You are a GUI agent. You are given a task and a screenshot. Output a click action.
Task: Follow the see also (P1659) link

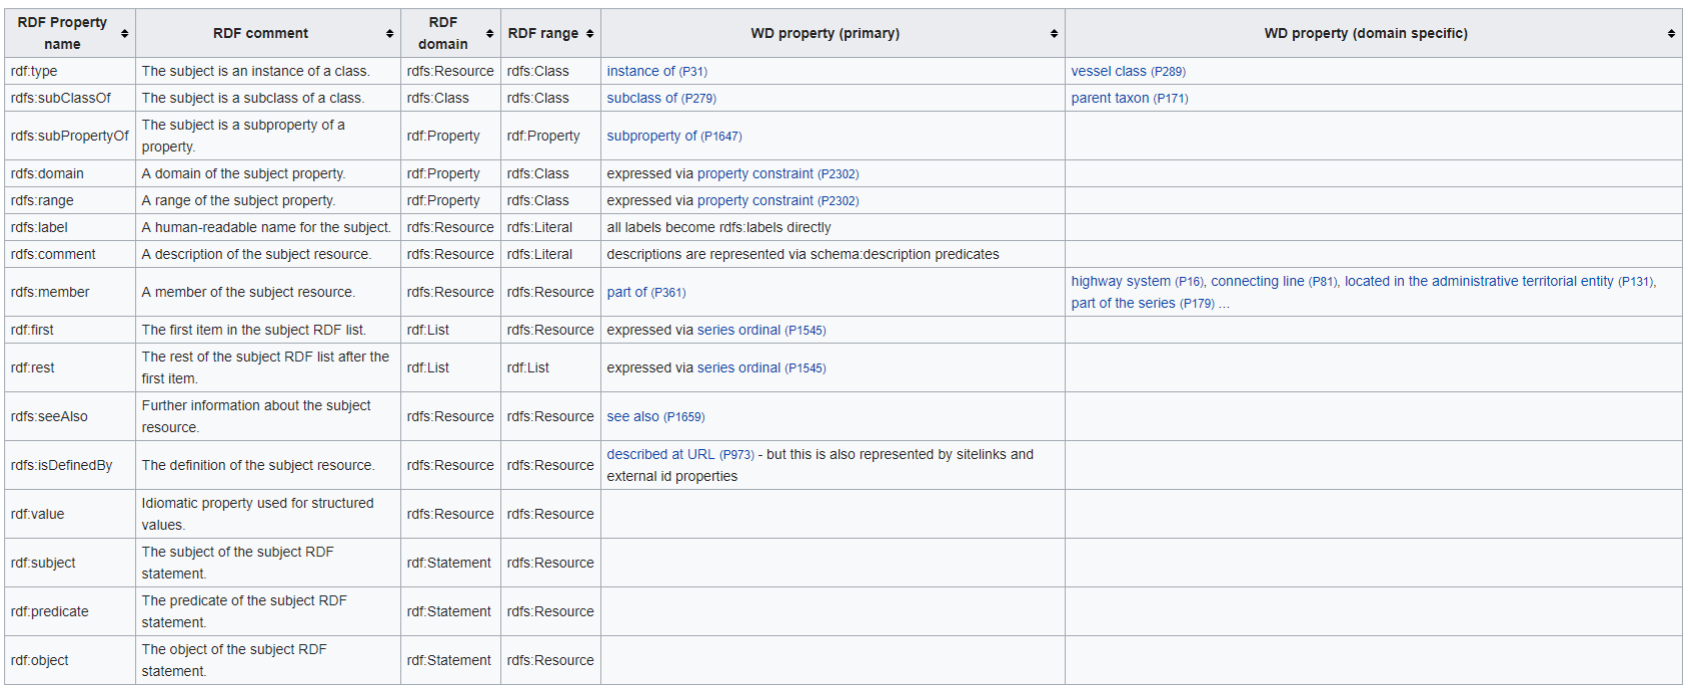point(655,417)
